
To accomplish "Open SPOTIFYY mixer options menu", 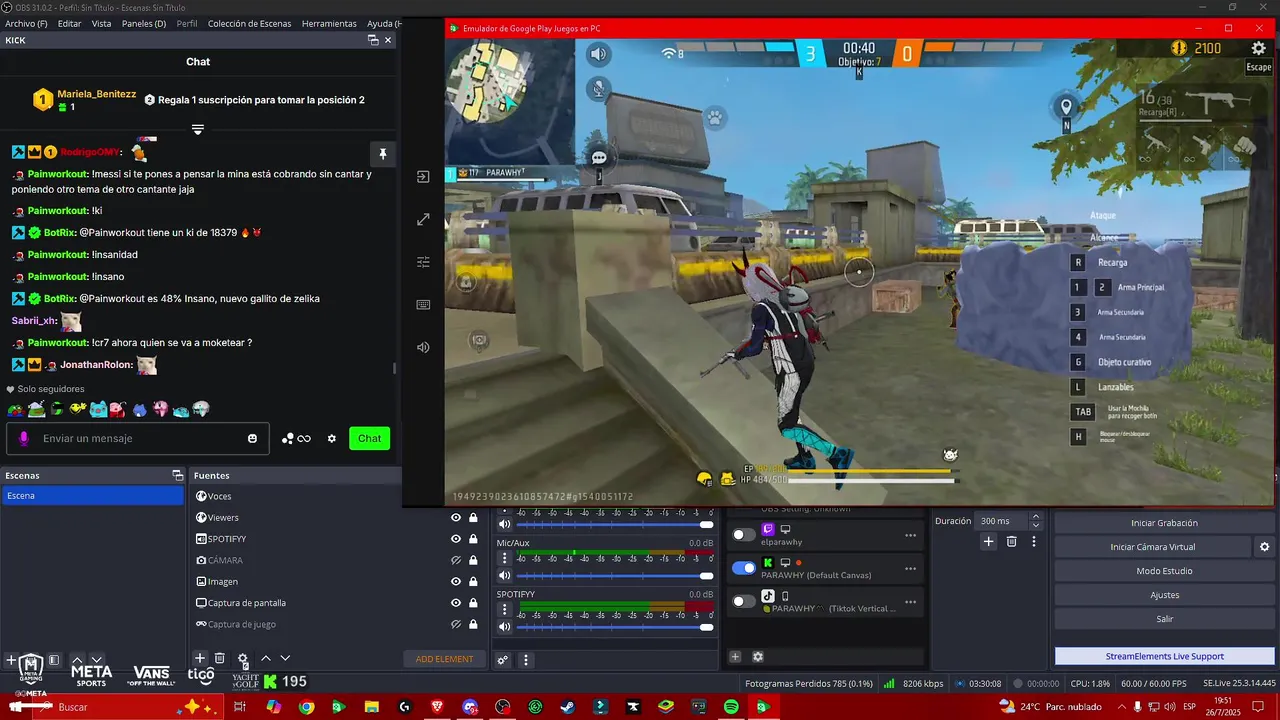I will point(504,610).
